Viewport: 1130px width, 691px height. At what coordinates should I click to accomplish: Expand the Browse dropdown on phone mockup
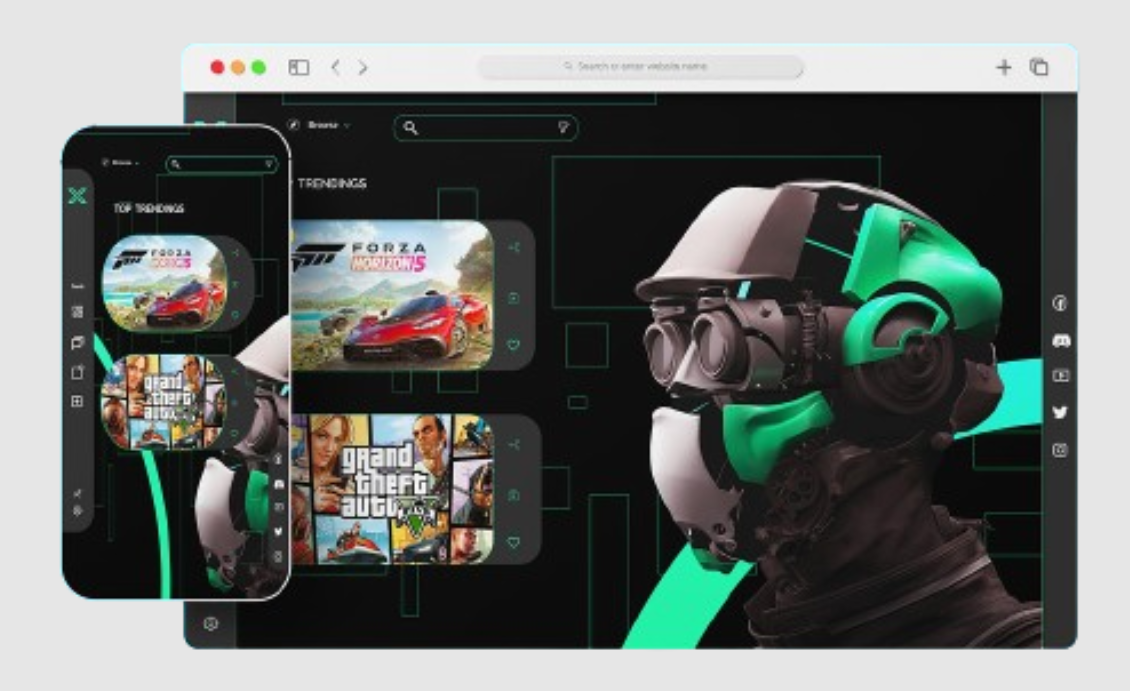click(x=120, y=162)
